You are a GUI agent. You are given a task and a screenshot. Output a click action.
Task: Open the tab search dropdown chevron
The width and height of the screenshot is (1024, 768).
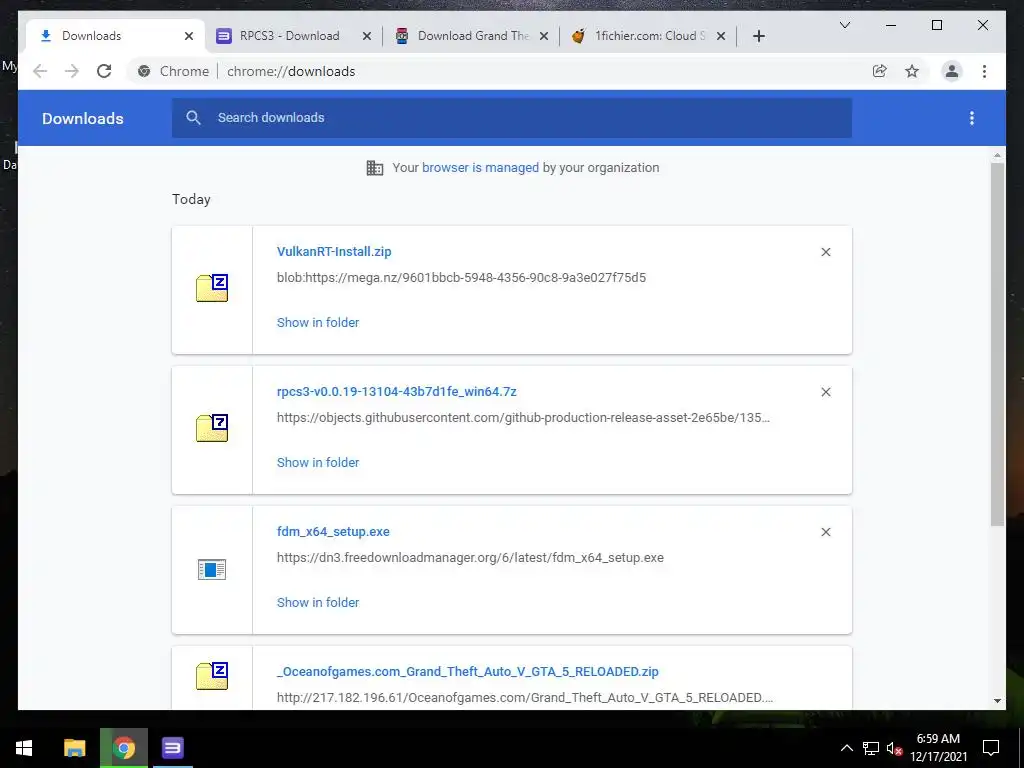tap(844, 25)
